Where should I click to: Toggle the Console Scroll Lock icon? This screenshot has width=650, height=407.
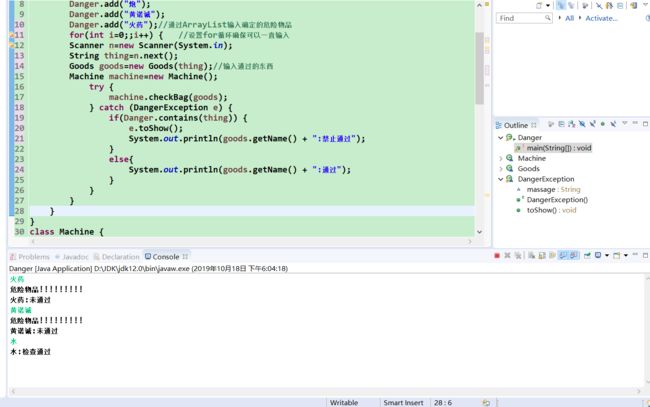pos(542,255)
